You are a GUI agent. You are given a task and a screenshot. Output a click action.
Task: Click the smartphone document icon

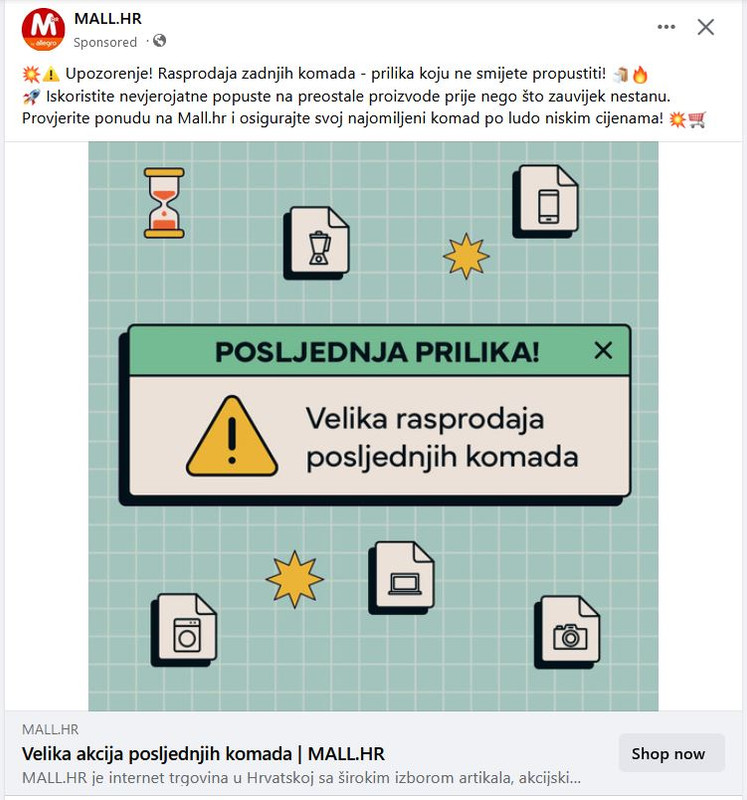coord(546,201)
